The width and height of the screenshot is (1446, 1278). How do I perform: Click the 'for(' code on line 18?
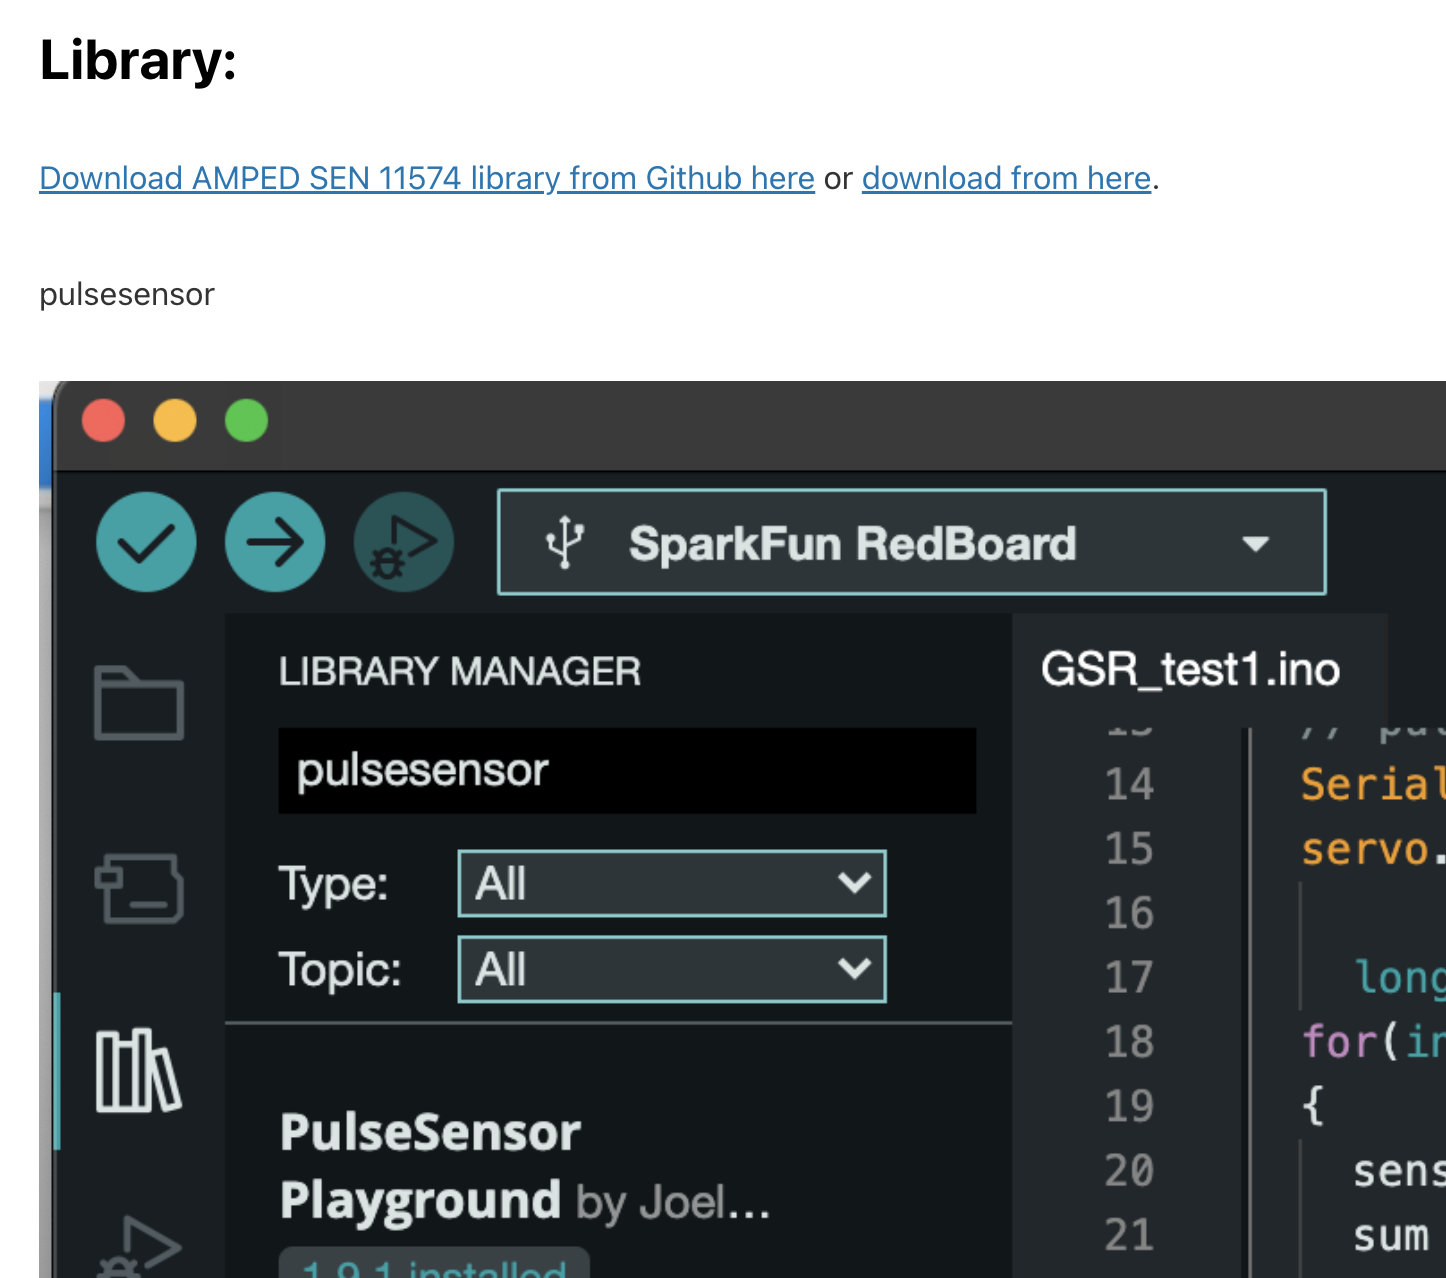(x=1350, y=1042)
